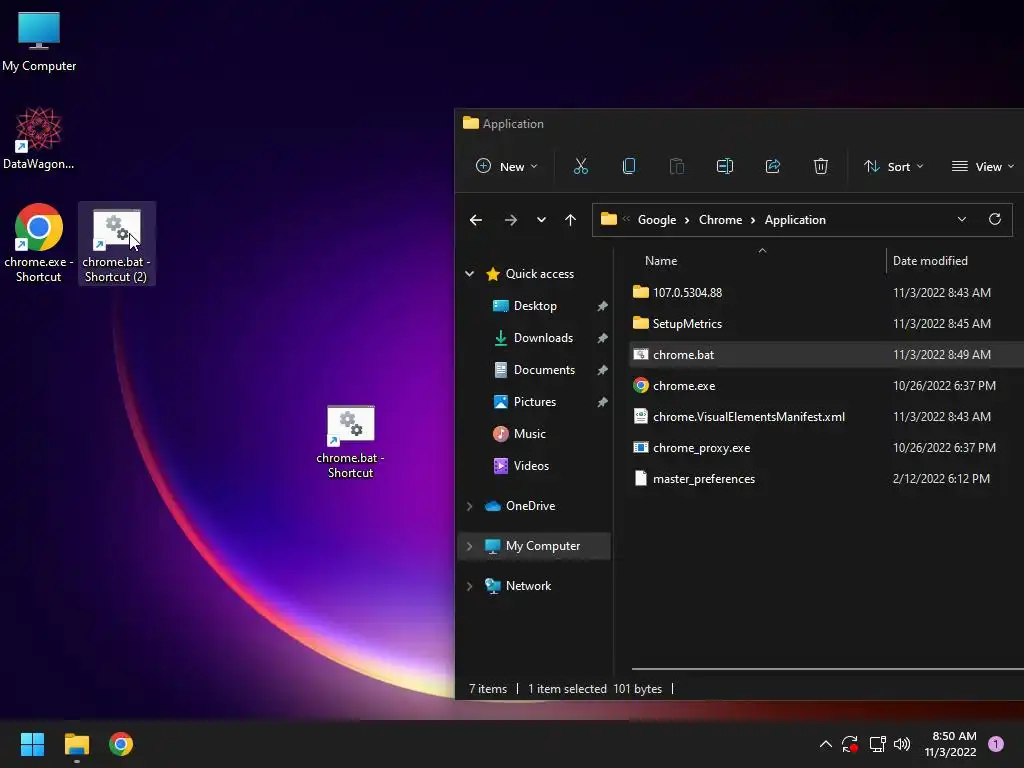Open the View options dropdown
1024x768 pixels.
(983, 167)
